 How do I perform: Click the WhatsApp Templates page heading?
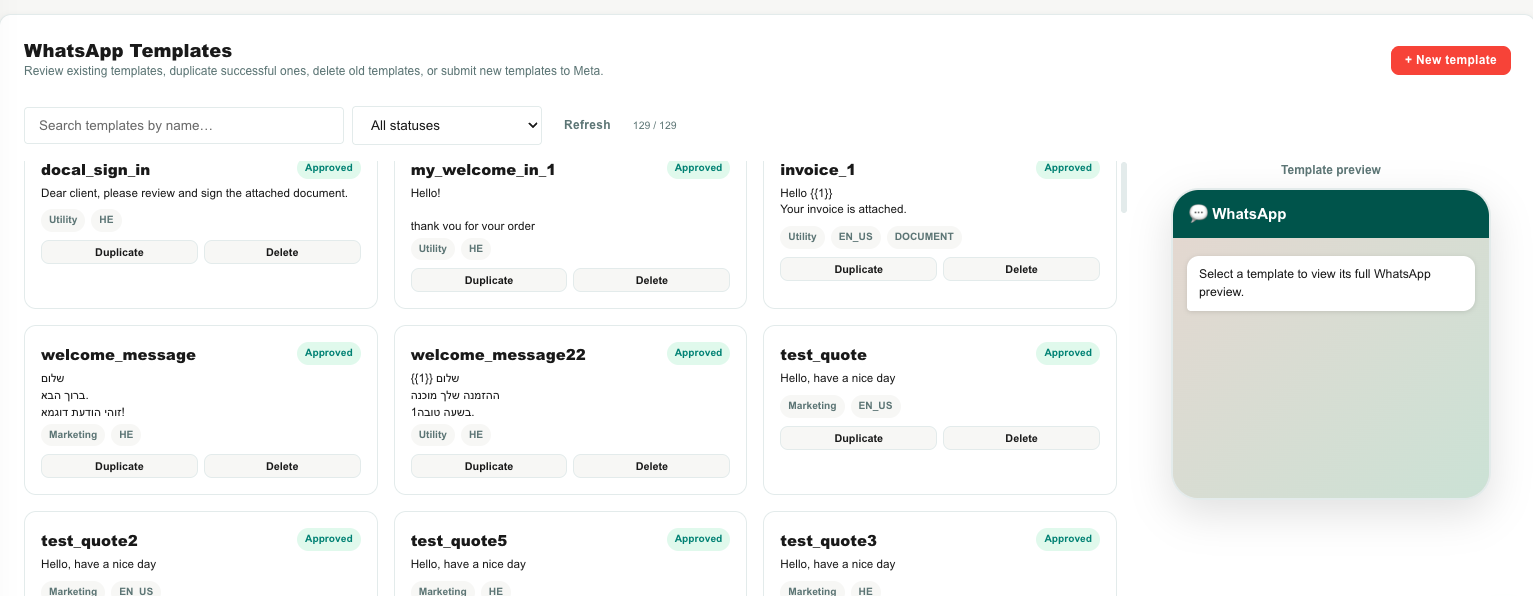click(128, 51)
